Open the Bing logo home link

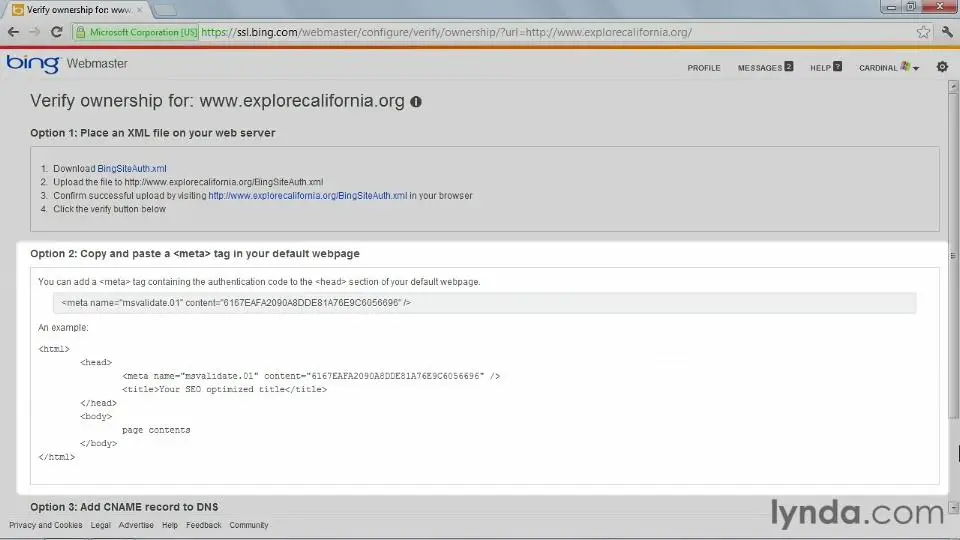pos(34,64)
